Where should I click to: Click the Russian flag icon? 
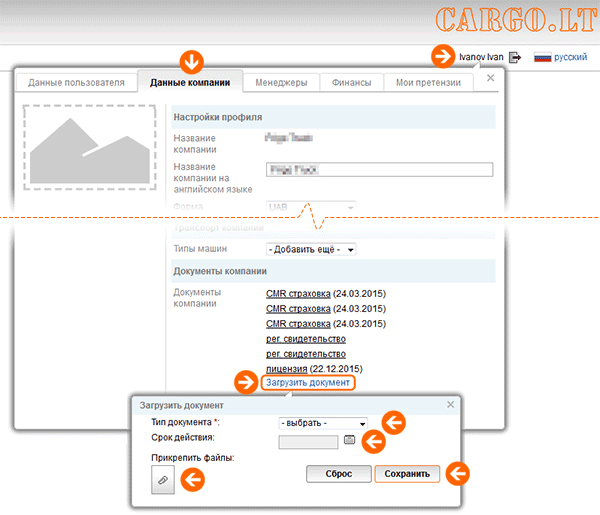[x=543, y=58]
